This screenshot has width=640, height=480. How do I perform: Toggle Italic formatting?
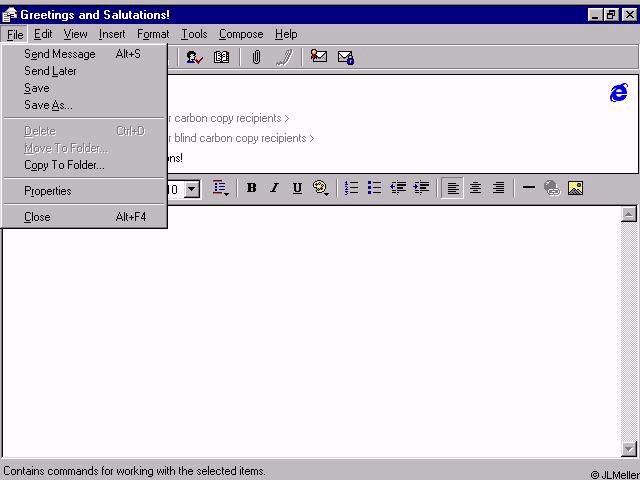pos(274,188)
